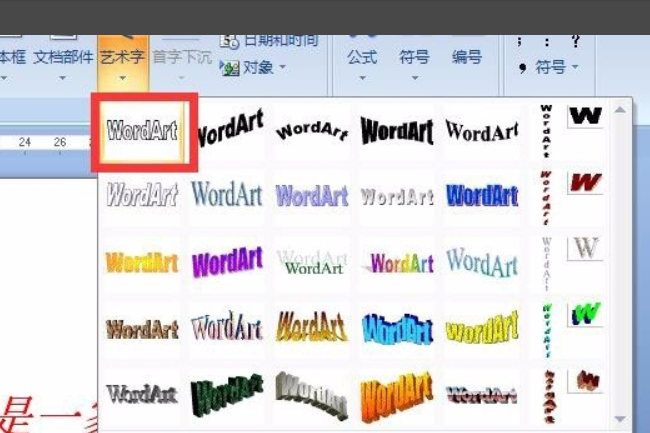Pick the arched black WordArt style

[312, 131]
